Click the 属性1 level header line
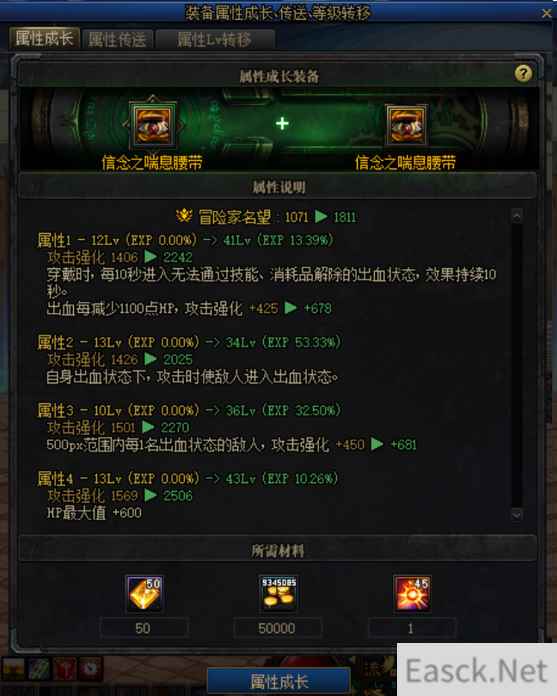The width and height of the screenshot is (557, 696). coord(185,240)
